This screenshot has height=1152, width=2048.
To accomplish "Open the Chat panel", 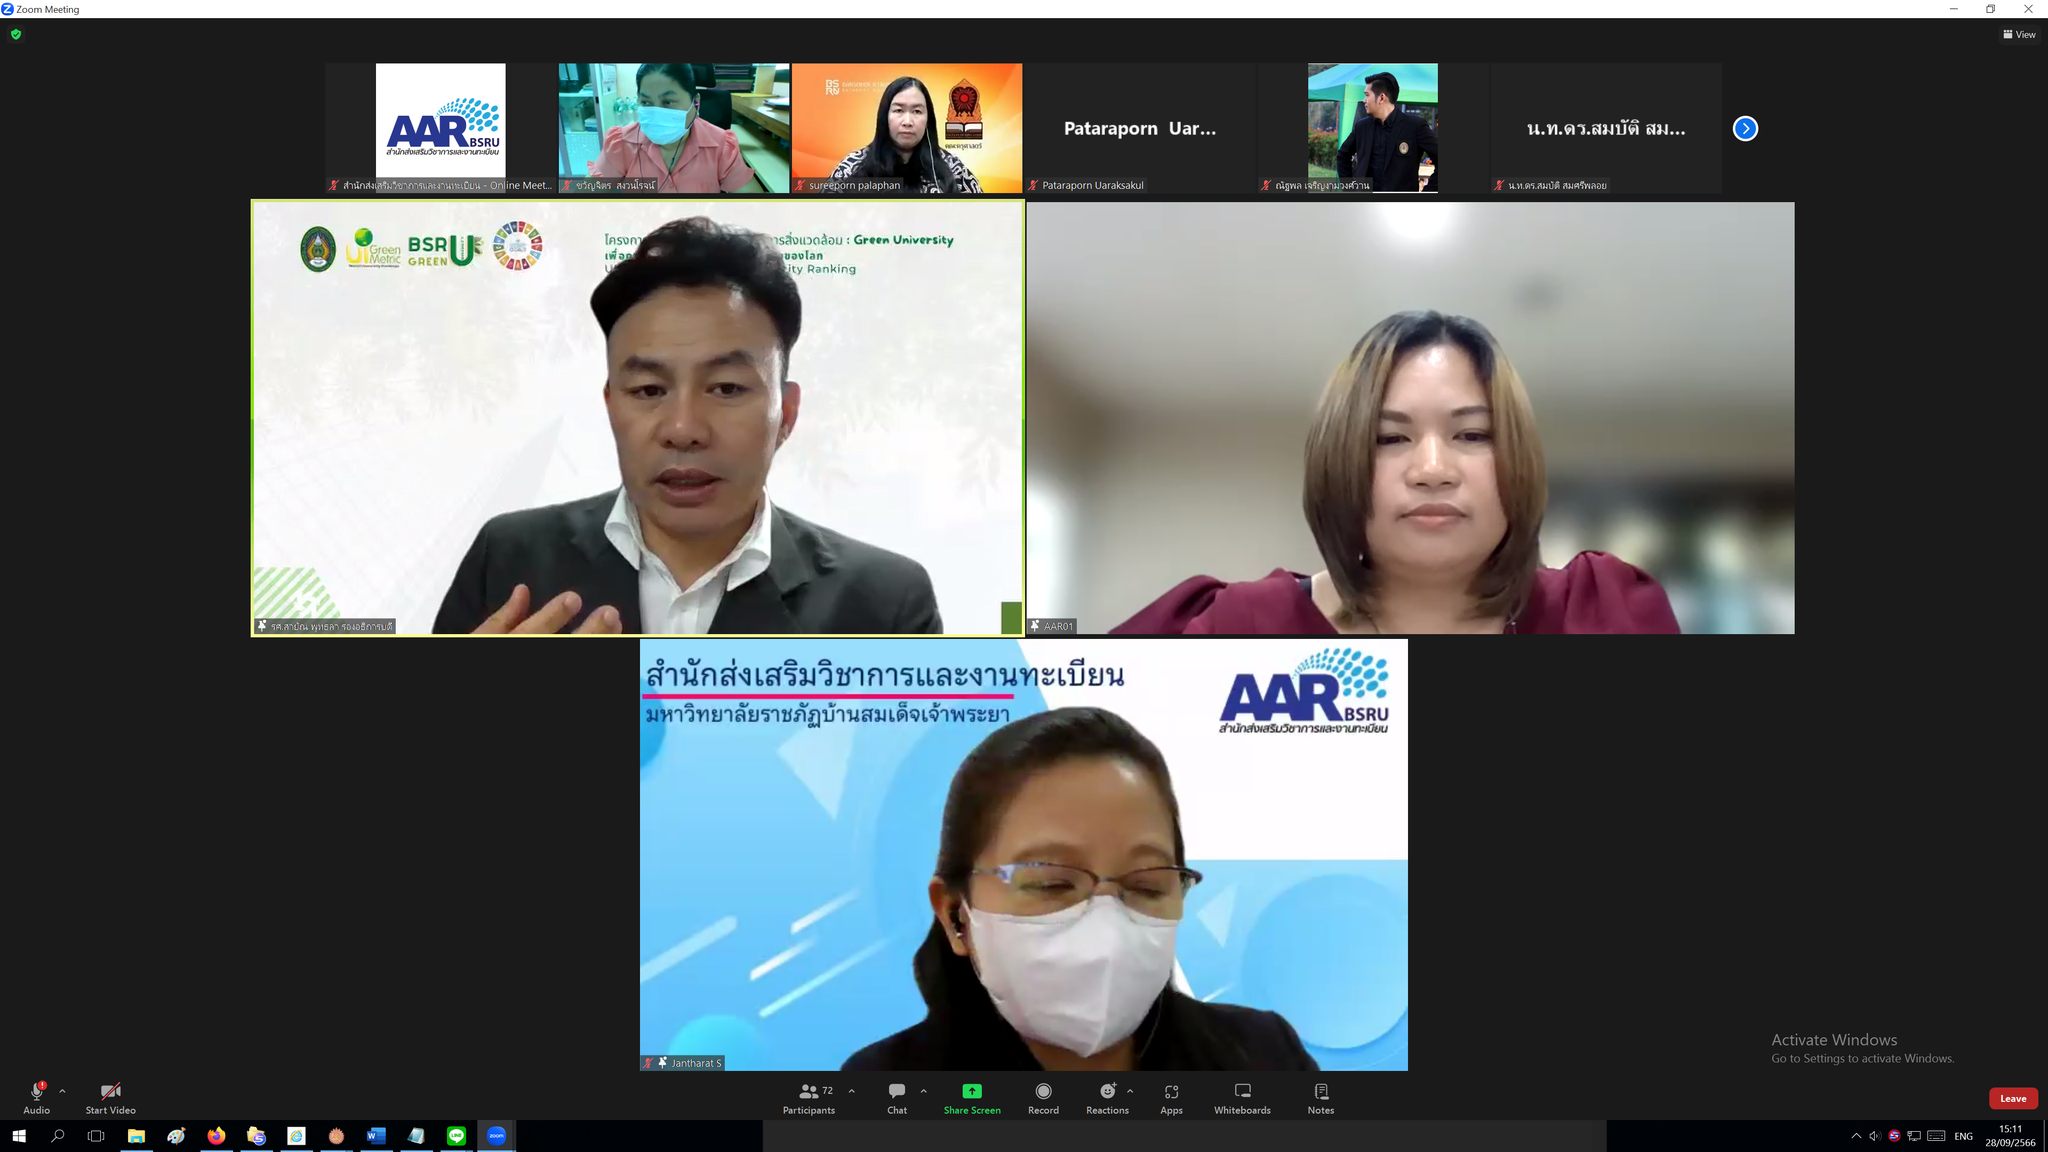I will [897, 1097].
